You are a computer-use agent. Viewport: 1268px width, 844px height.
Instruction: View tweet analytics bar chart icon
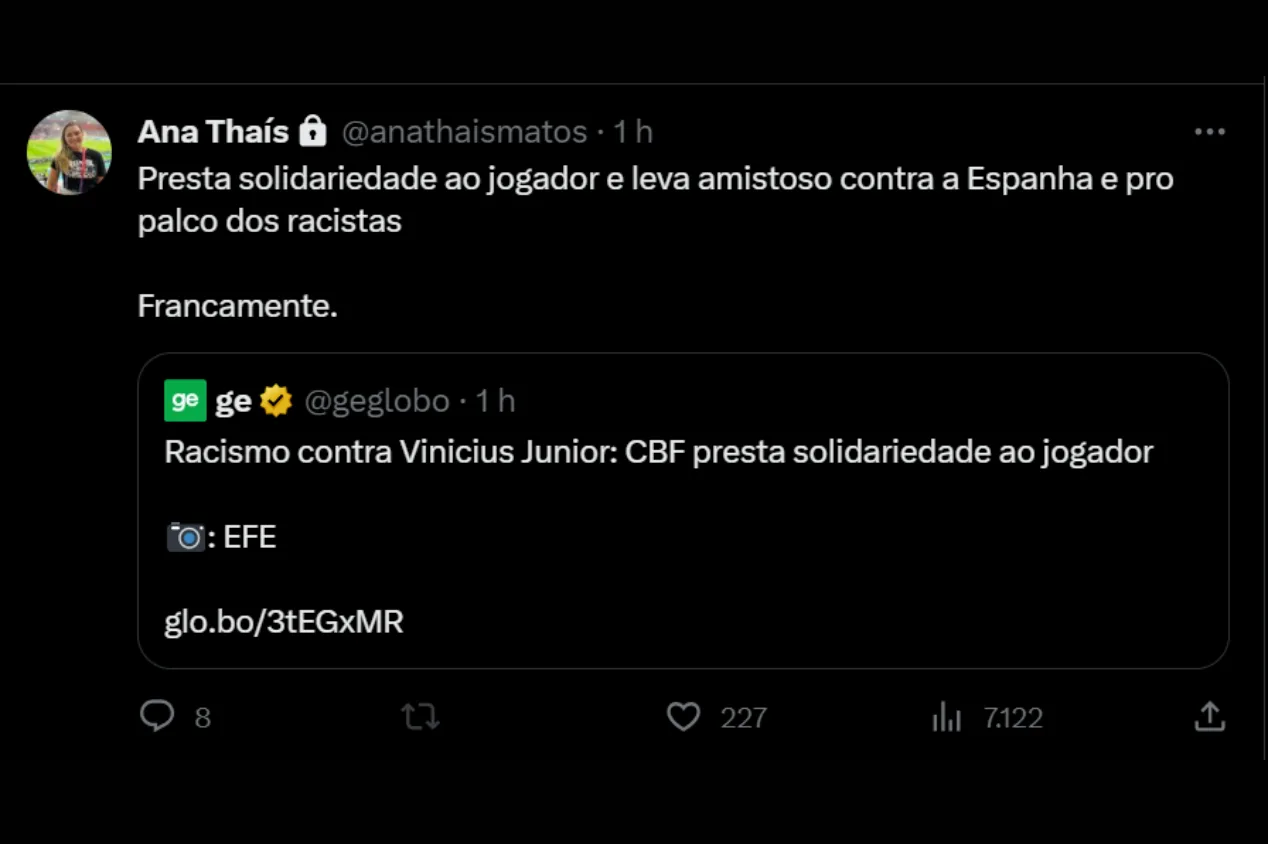946,716
